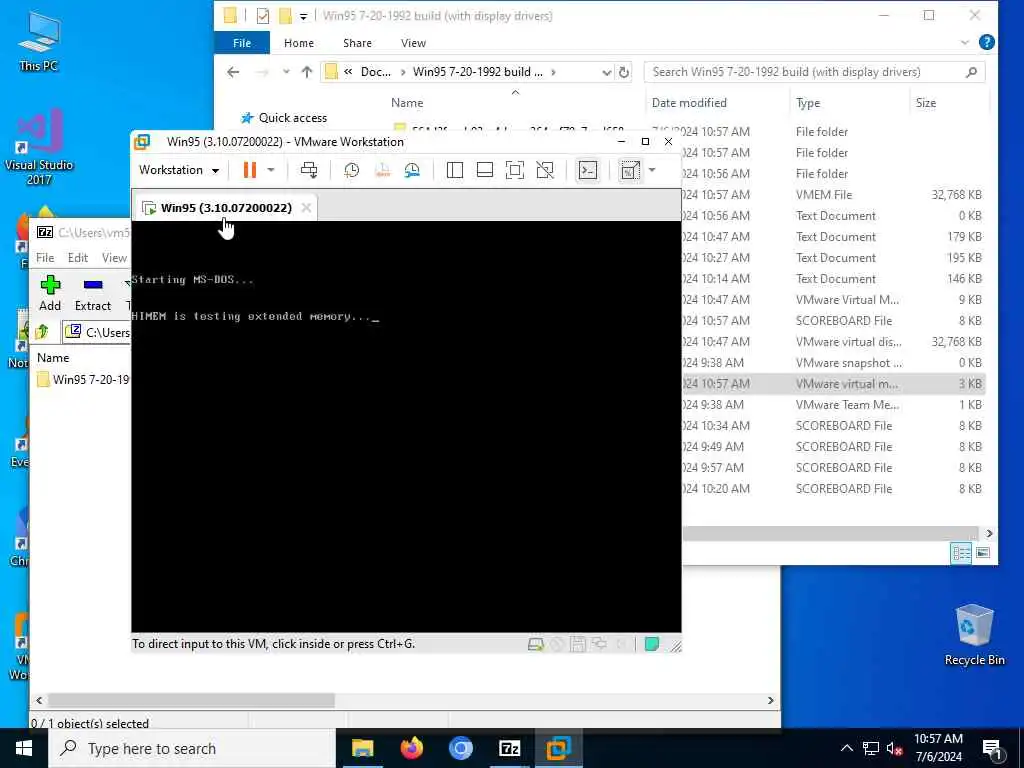The height and width of the screenshot is (768, 1024).
Task: Sort files by Size column header
Action: pos(926,103)
